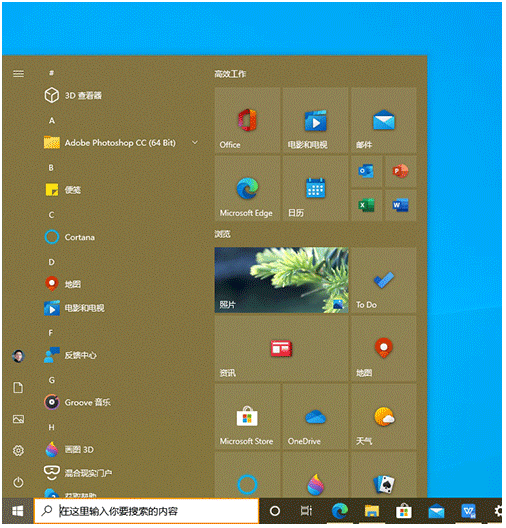The image size is (506, 528).
Task: Open the power options button
Action: point(19,483)
